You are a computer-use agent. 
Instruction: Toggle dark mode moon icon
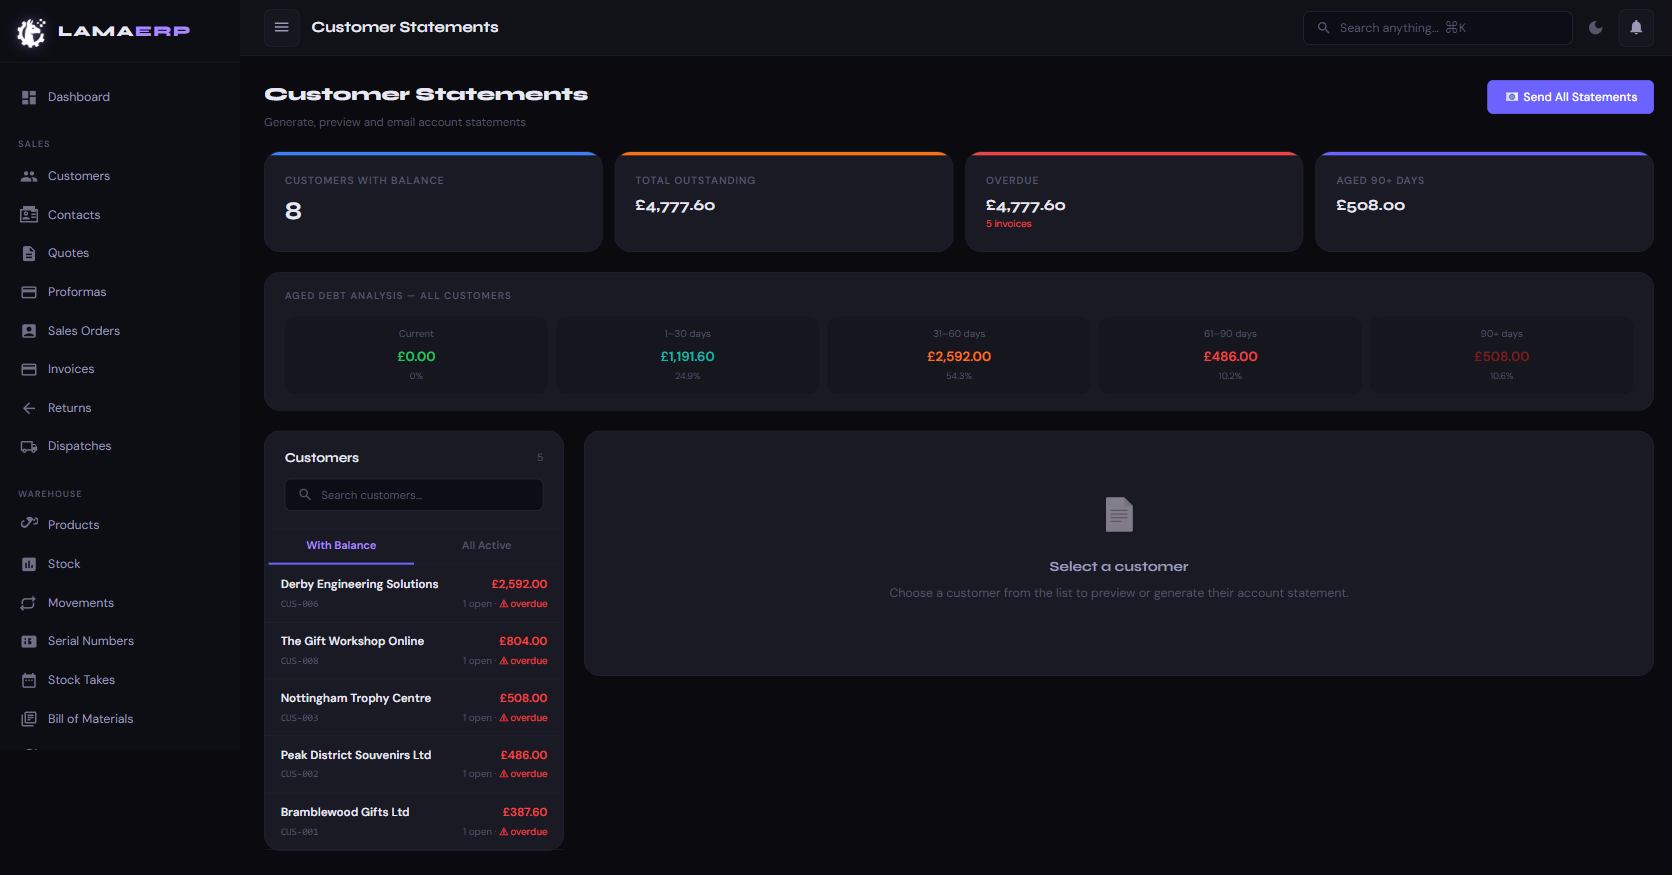(1595, 28)
